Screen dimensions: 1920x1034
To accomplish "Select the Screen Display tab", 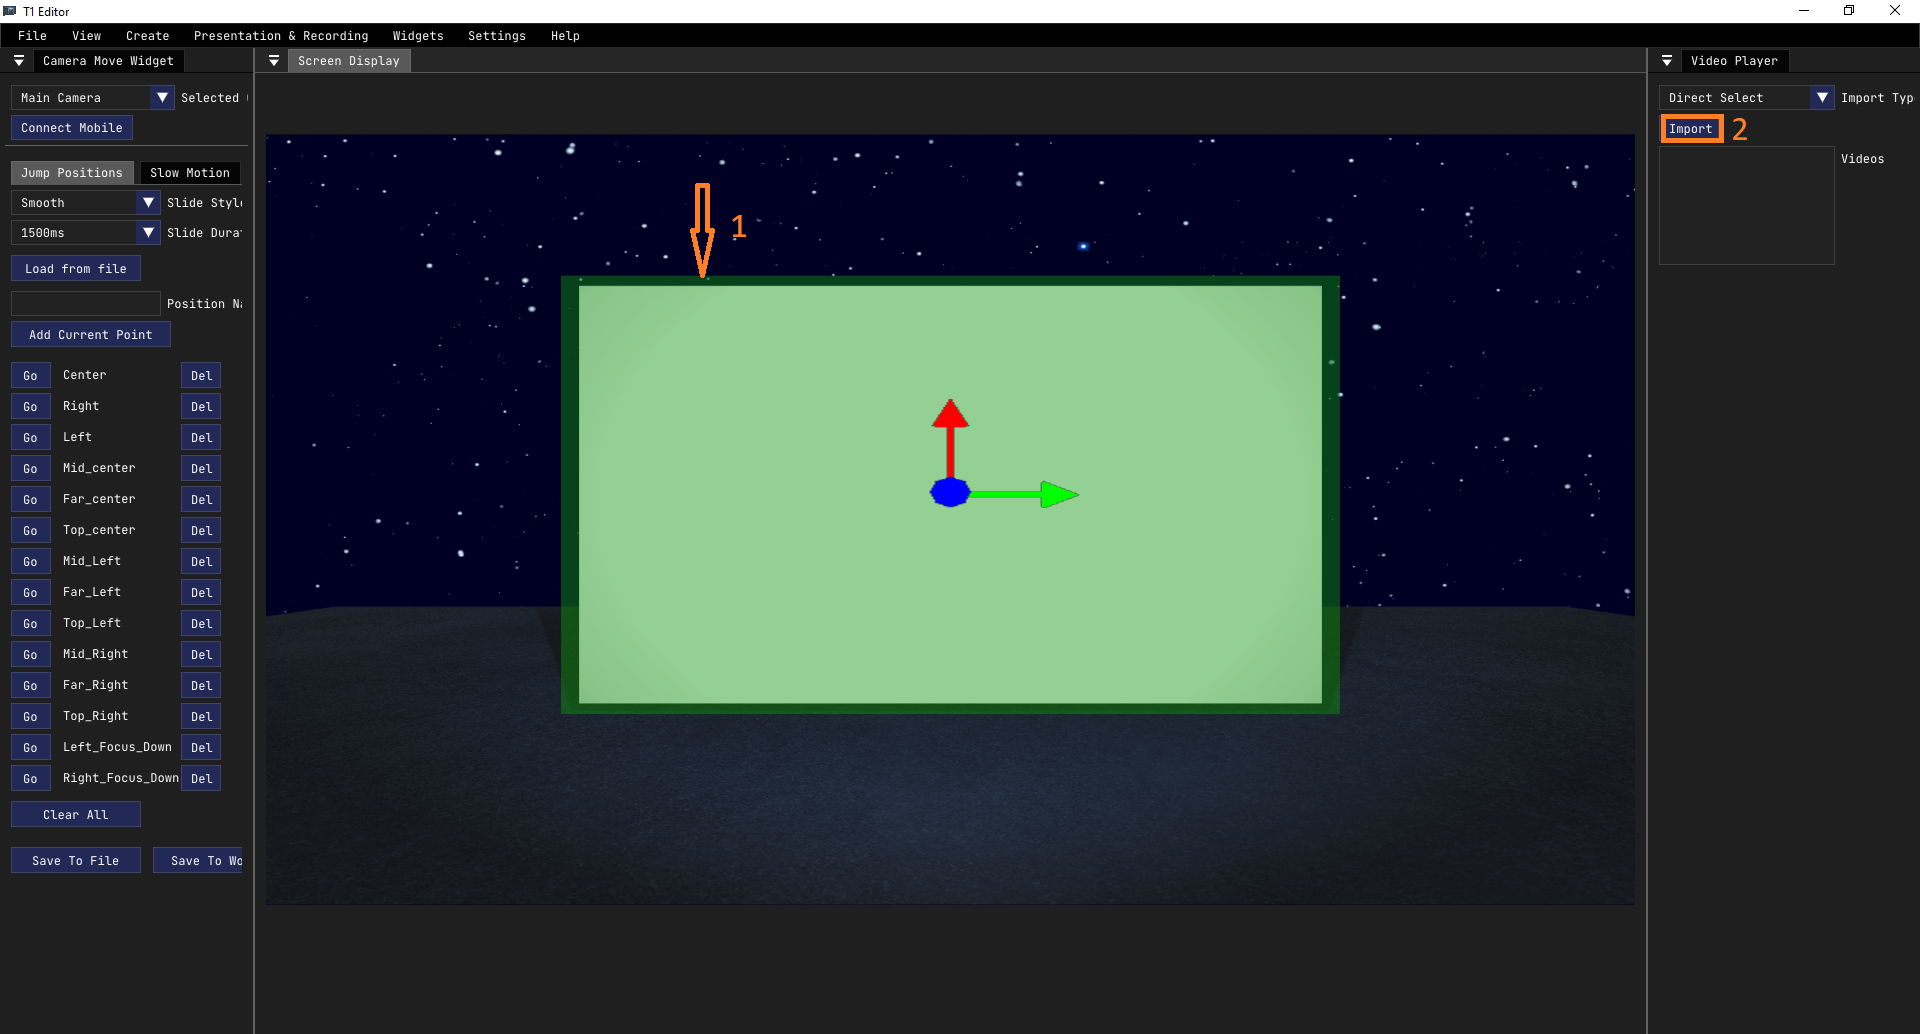I will click(x=349, y=61).
